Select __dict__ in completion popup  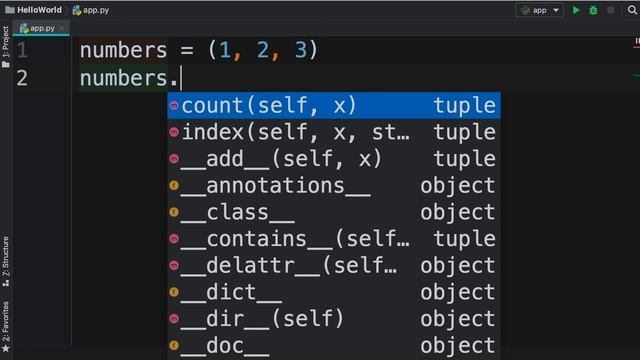334,292
